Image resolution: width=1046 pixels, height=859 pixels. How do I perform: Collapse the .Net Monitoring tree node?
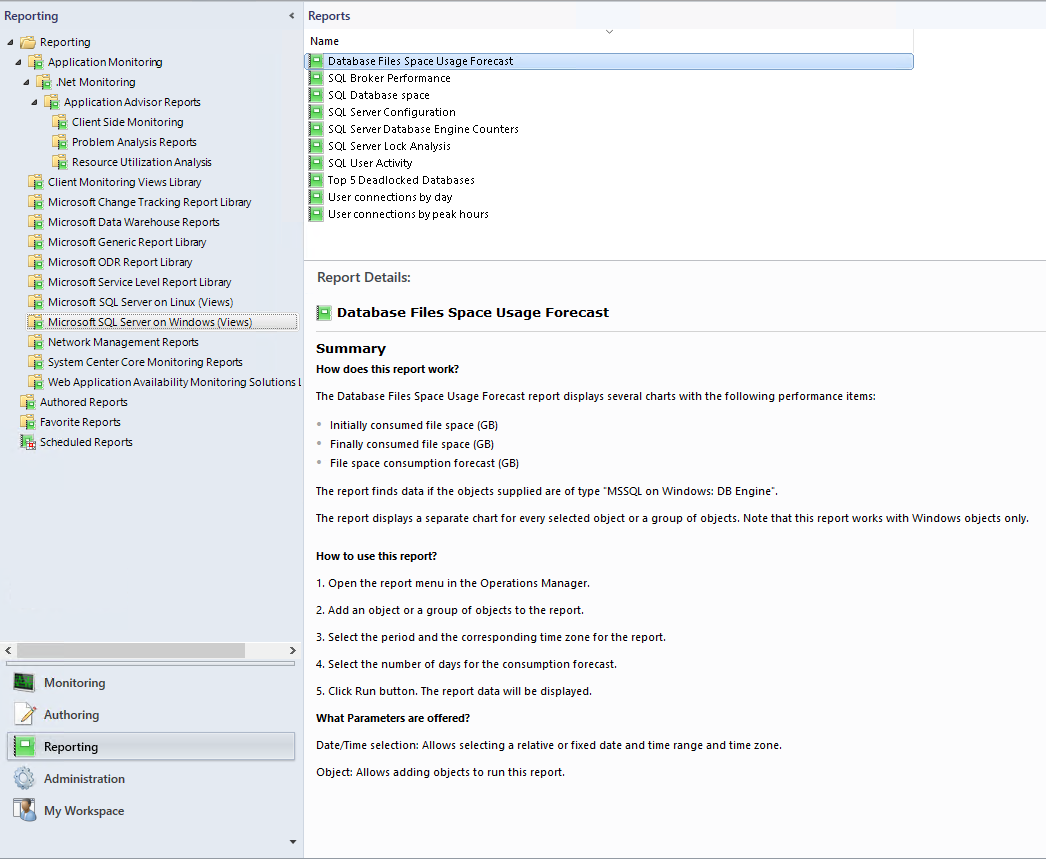pos(26,82)
